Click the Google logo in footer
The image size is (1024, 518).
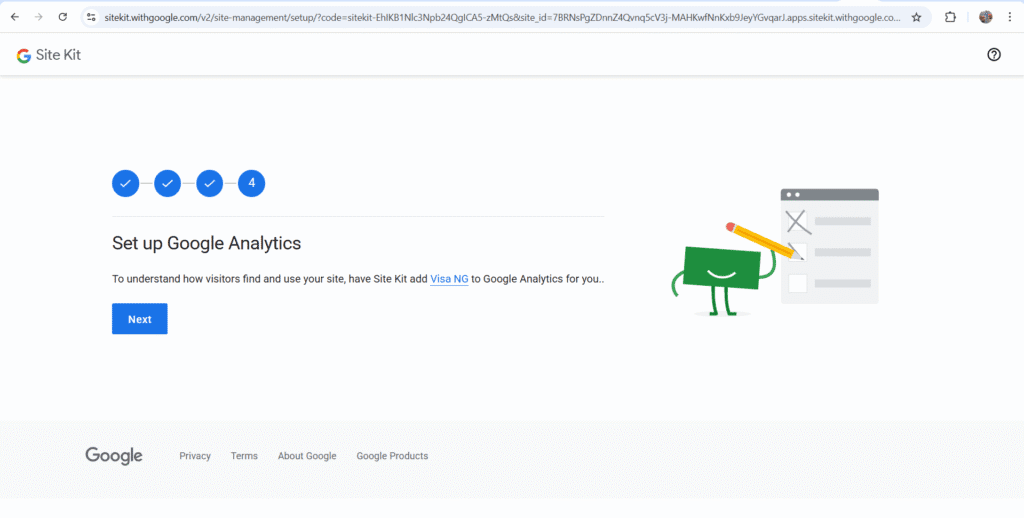coord(114,456)
